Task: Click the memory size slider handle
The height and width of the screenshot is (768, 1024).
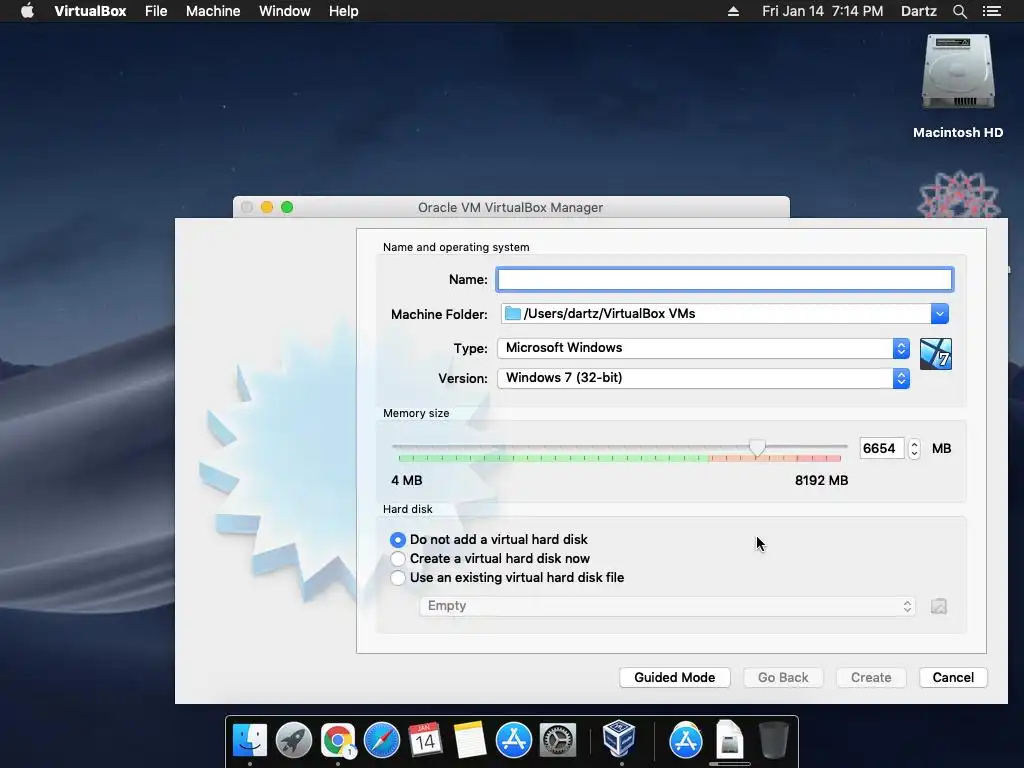Action: (757, 447)
